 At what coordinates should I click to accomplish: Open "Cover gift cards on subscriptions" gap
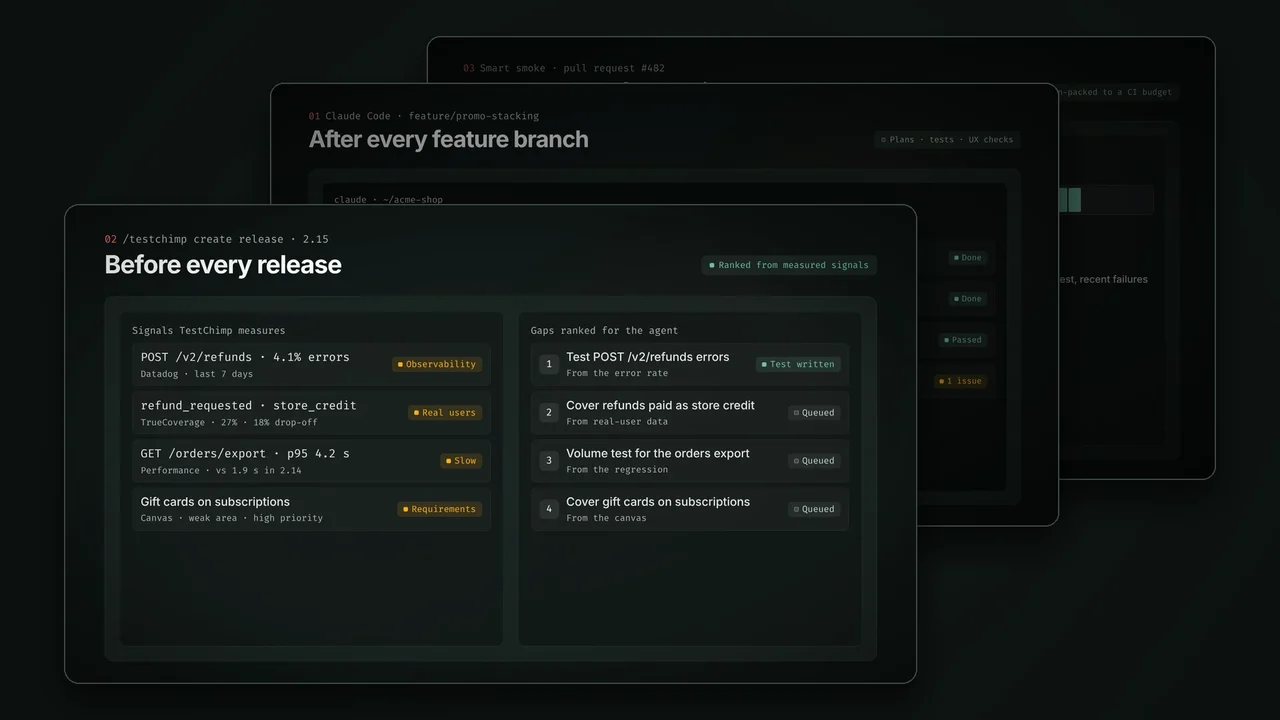(690, 509)
